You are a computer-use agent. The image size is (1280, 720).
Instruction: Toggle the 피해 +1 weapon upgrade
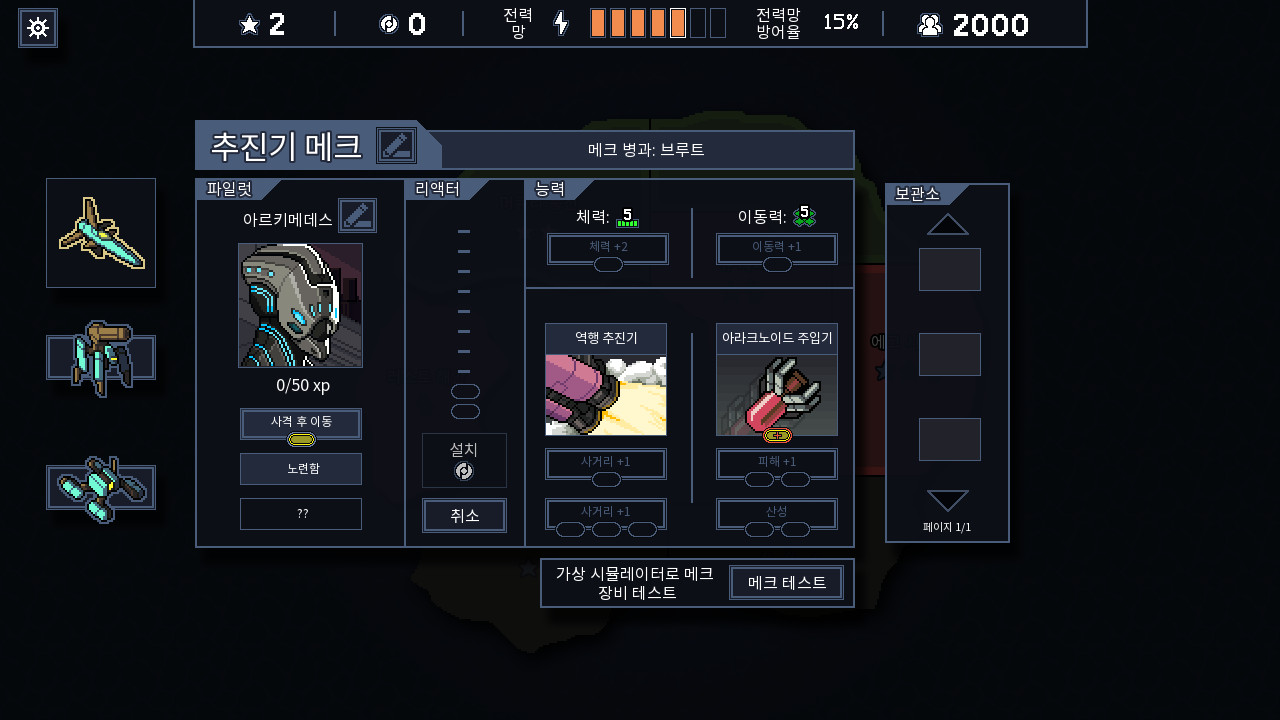(777, 464)
